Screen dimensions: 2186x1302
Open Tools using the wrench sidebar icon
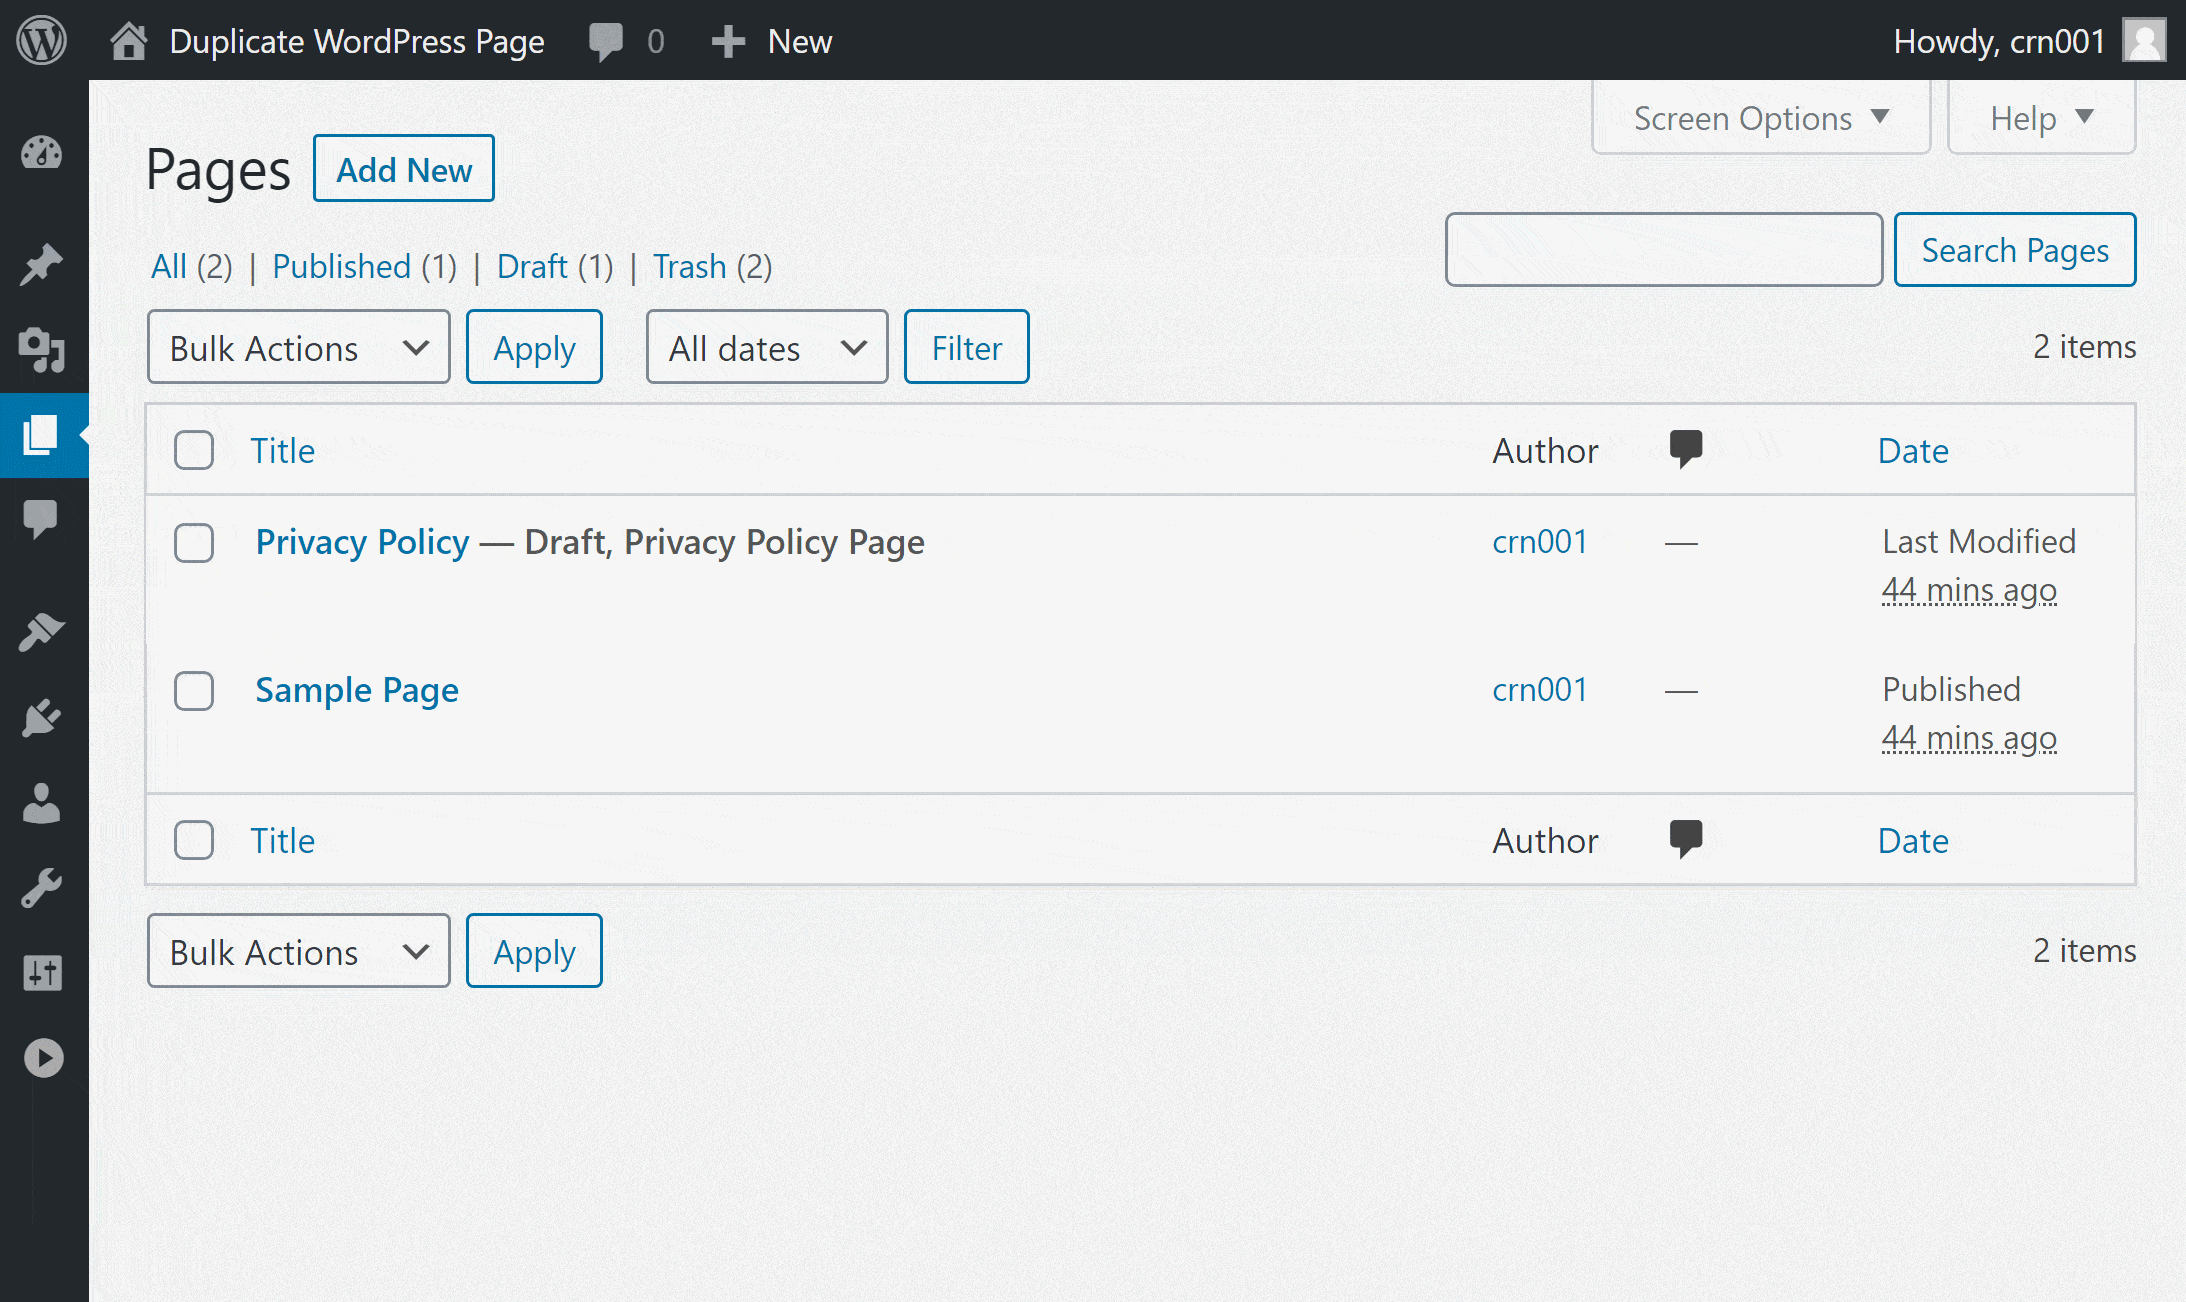coord(43,888)
